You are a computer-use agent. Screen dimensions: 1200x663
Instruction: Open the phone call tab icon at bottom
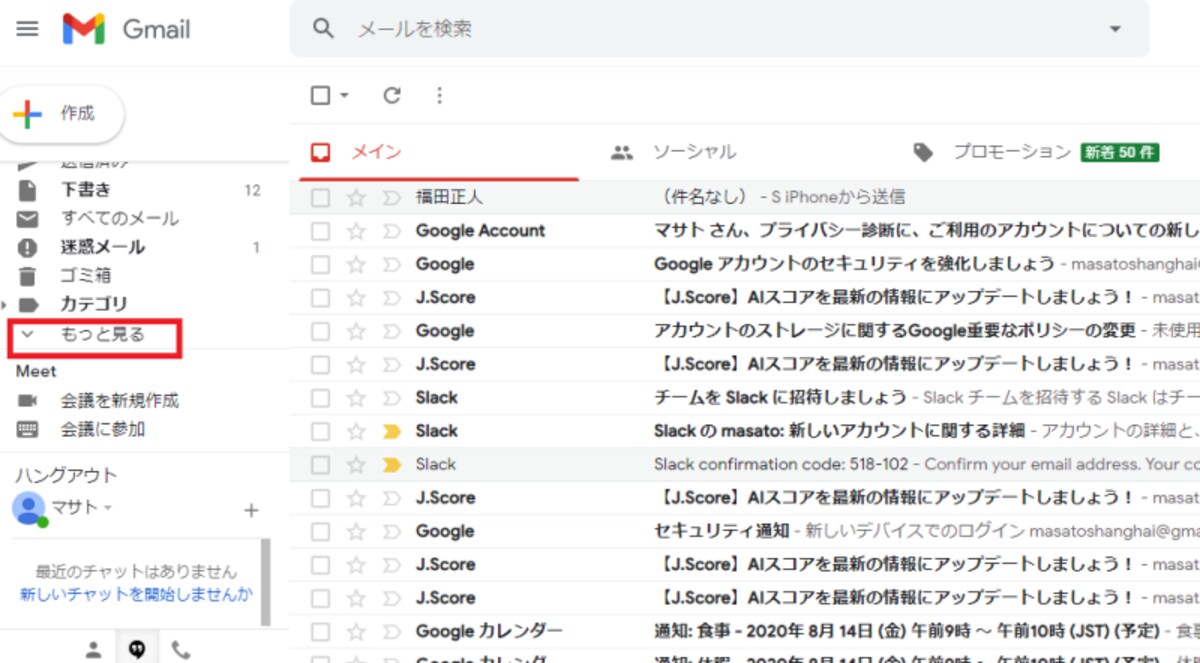[x=181, y=649]
